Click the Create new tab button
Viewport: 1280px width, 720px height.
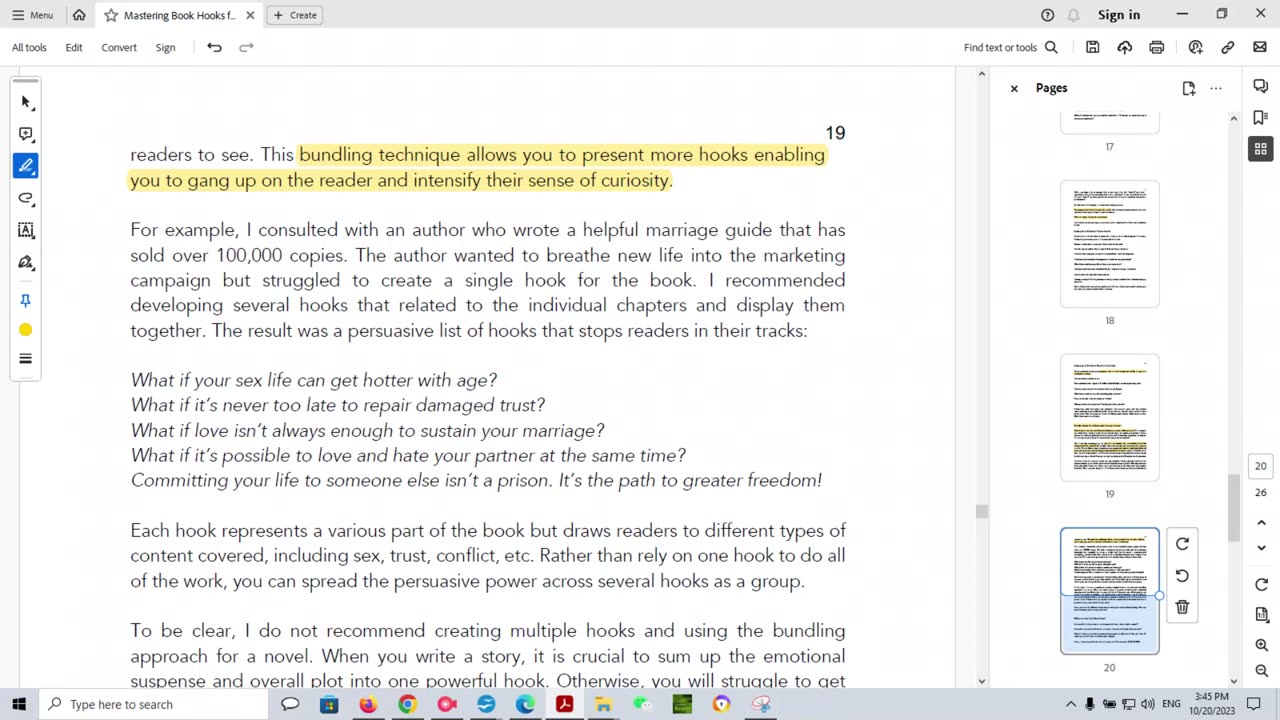click(296, 15)
